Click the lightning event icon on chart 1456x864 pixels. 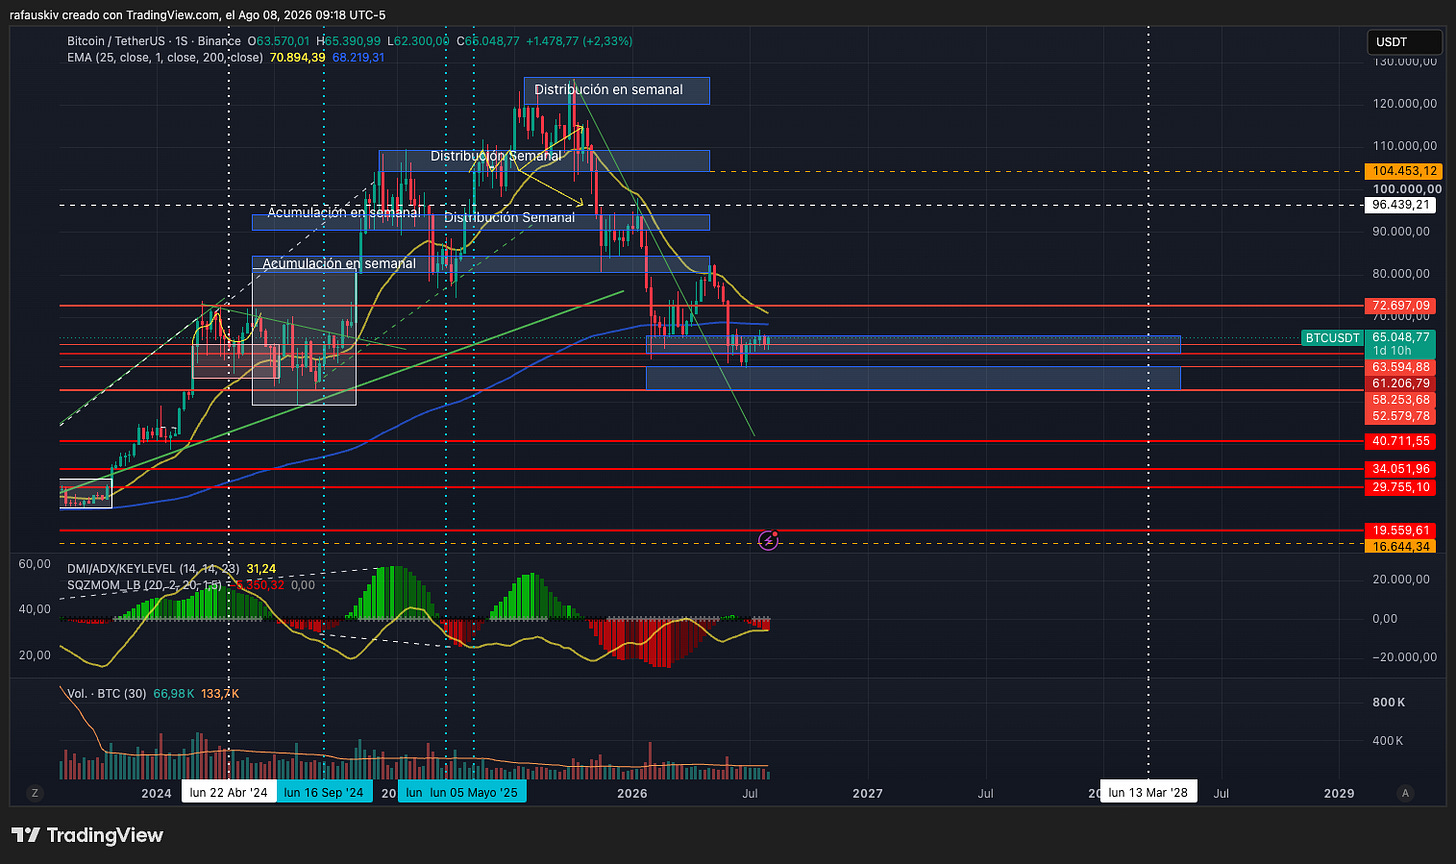[768, 541]
